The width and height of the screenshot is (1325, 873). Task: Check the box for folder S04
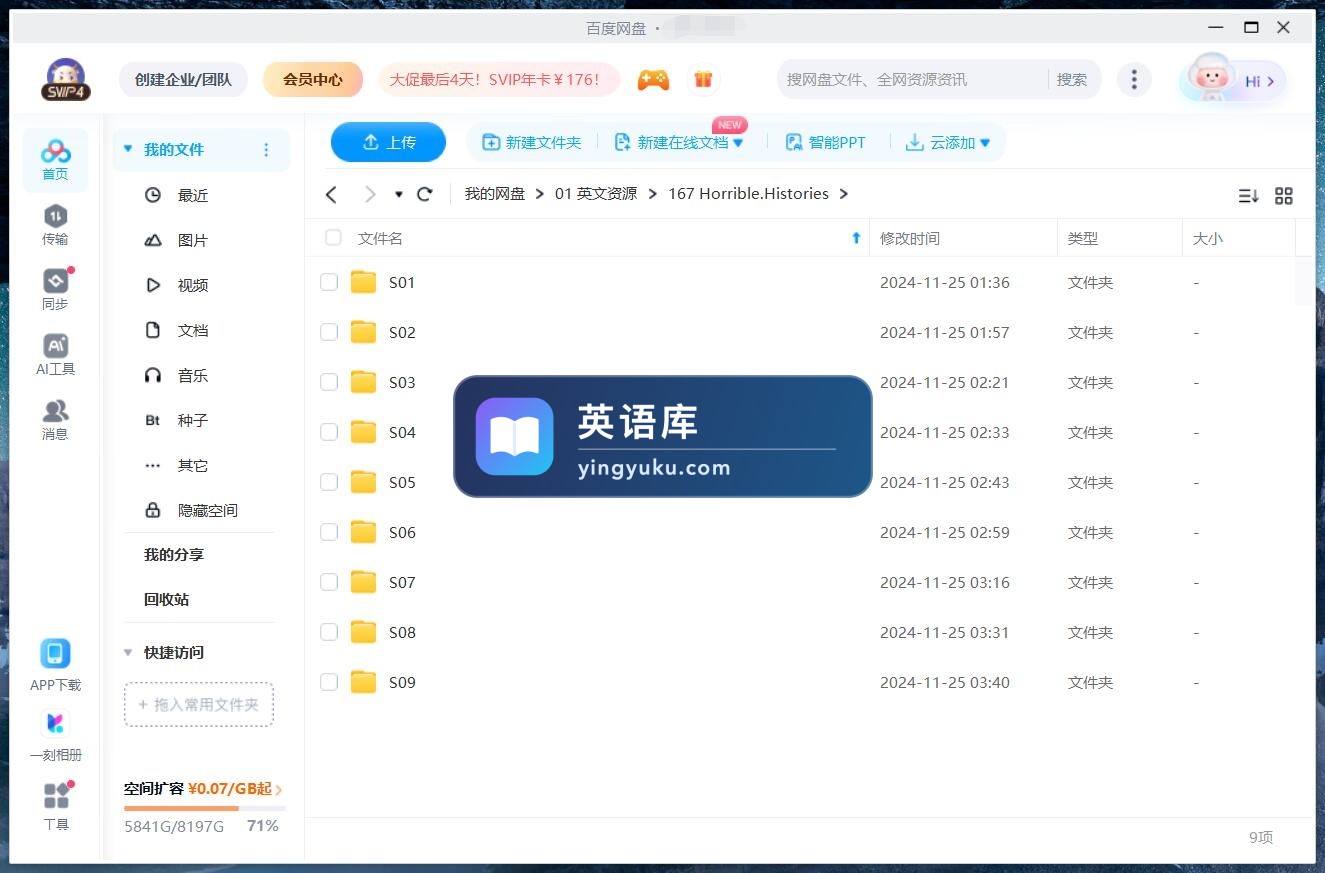pos(329,432)
